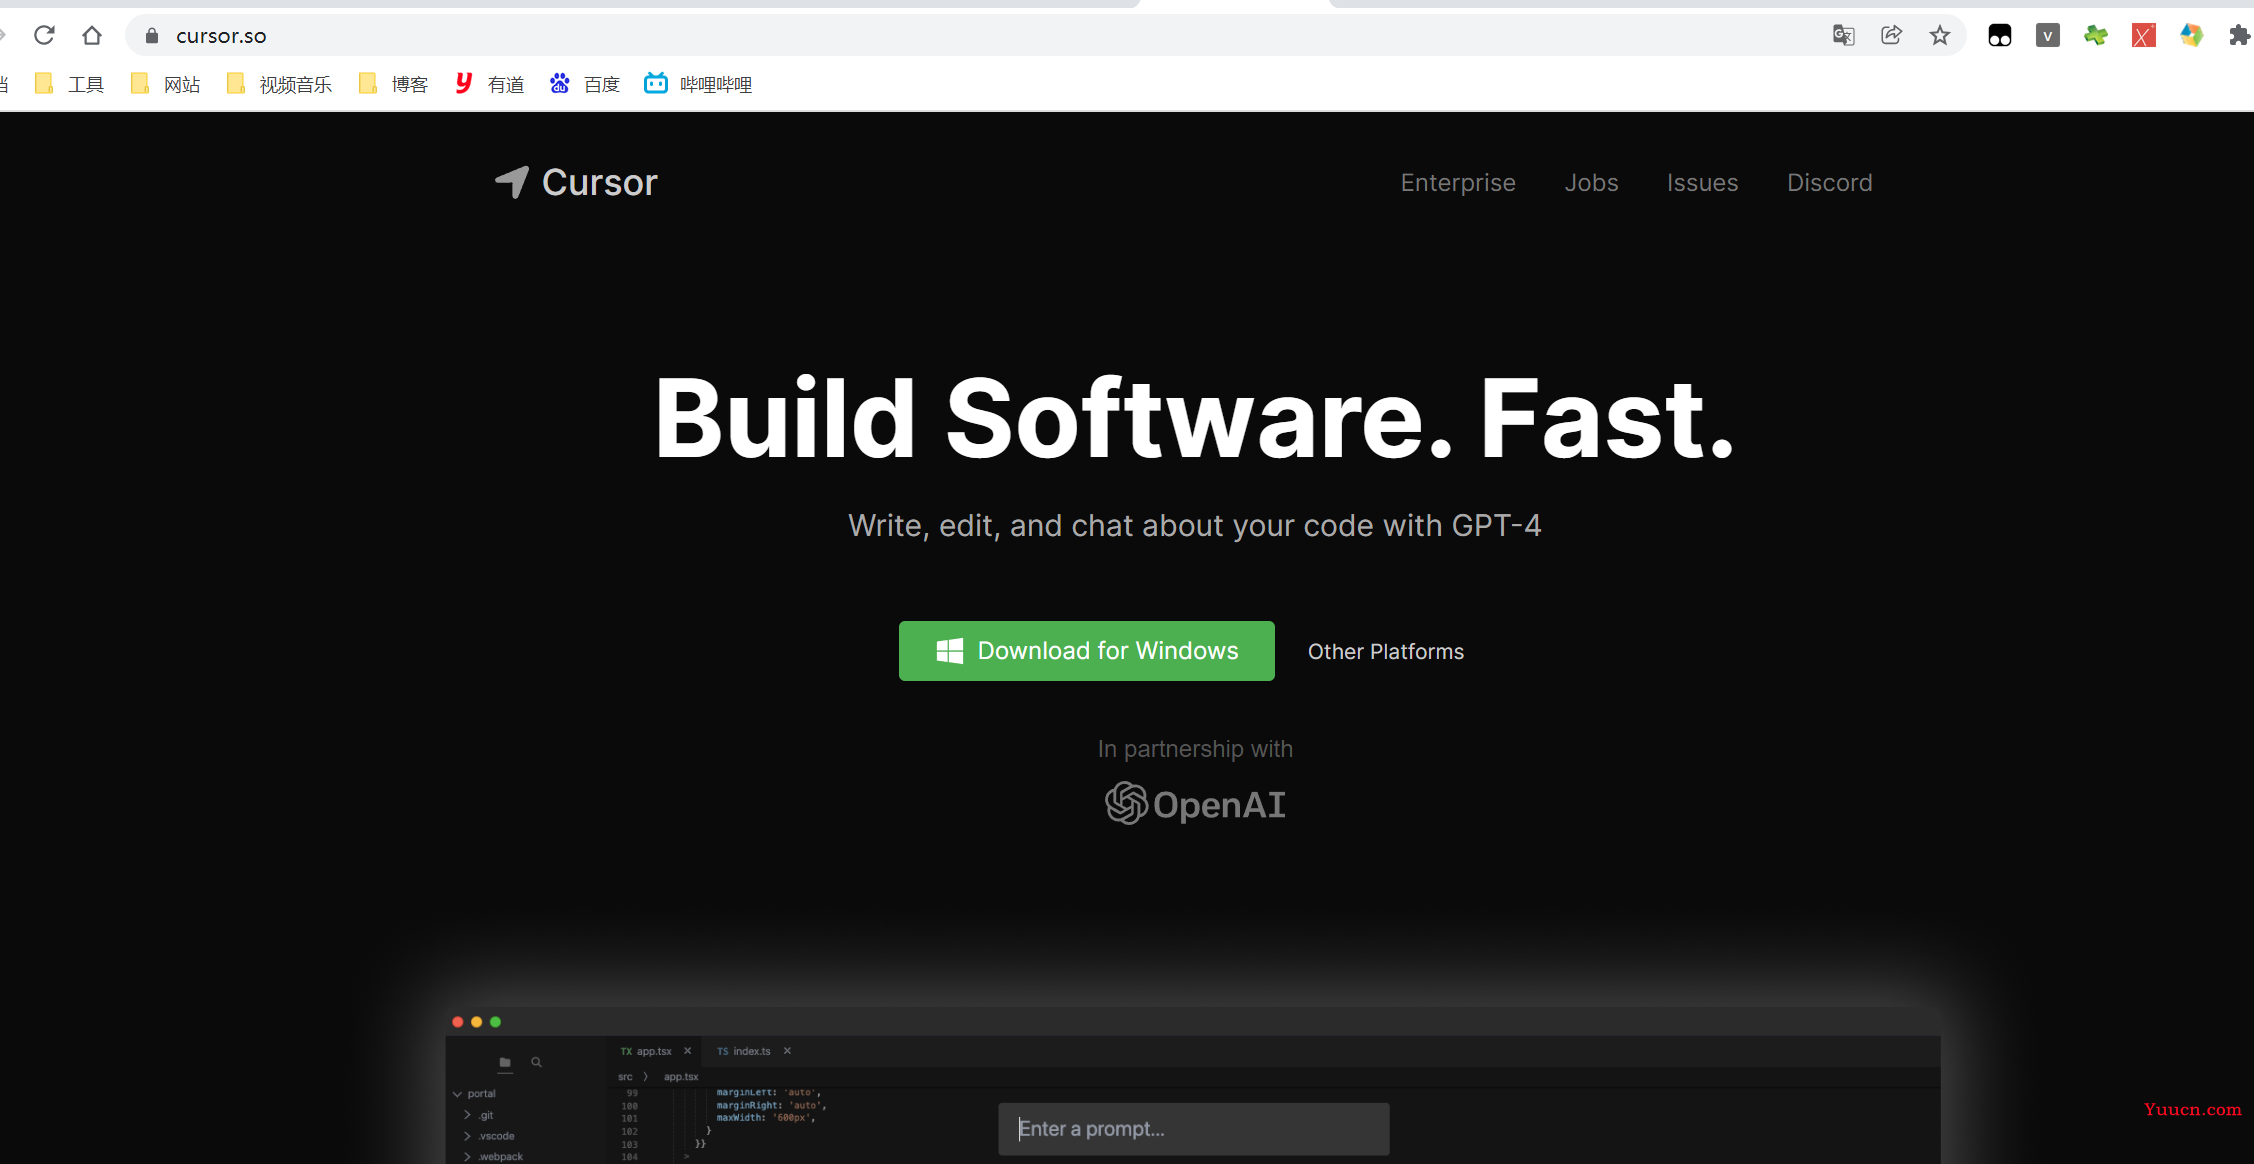This screenshot has height=1164, width=2254.
Task: Click the bookmark star icon in browser
Action: click(x=1939, y=34)
